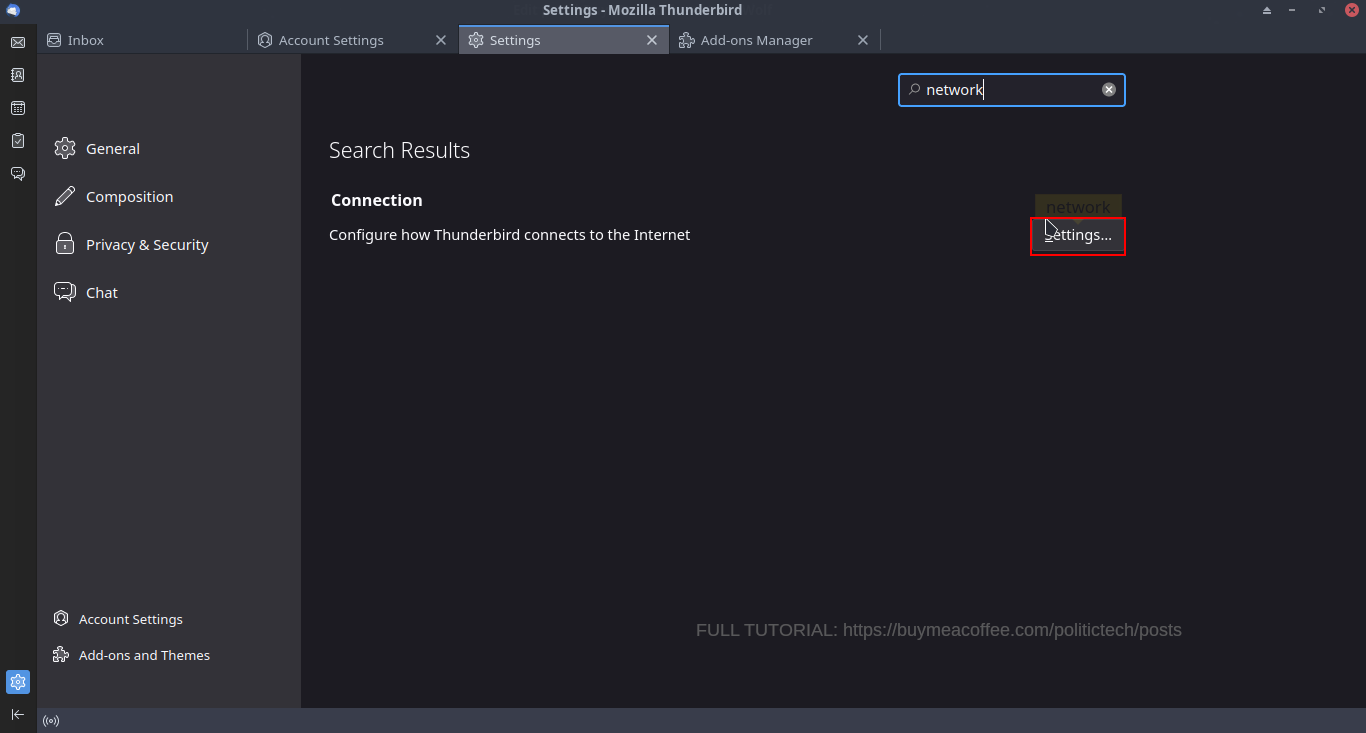Open the Composition settings category

point(169,196)
